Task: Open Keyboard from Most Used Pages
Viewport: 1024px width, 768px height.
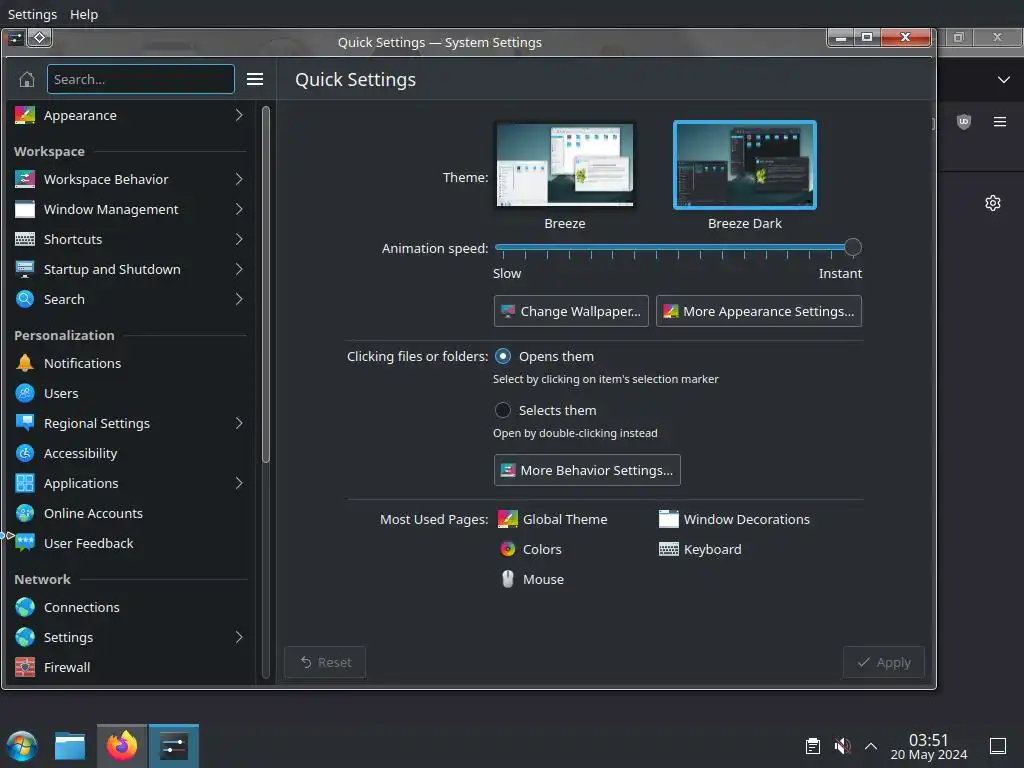Action: point(700,550)
